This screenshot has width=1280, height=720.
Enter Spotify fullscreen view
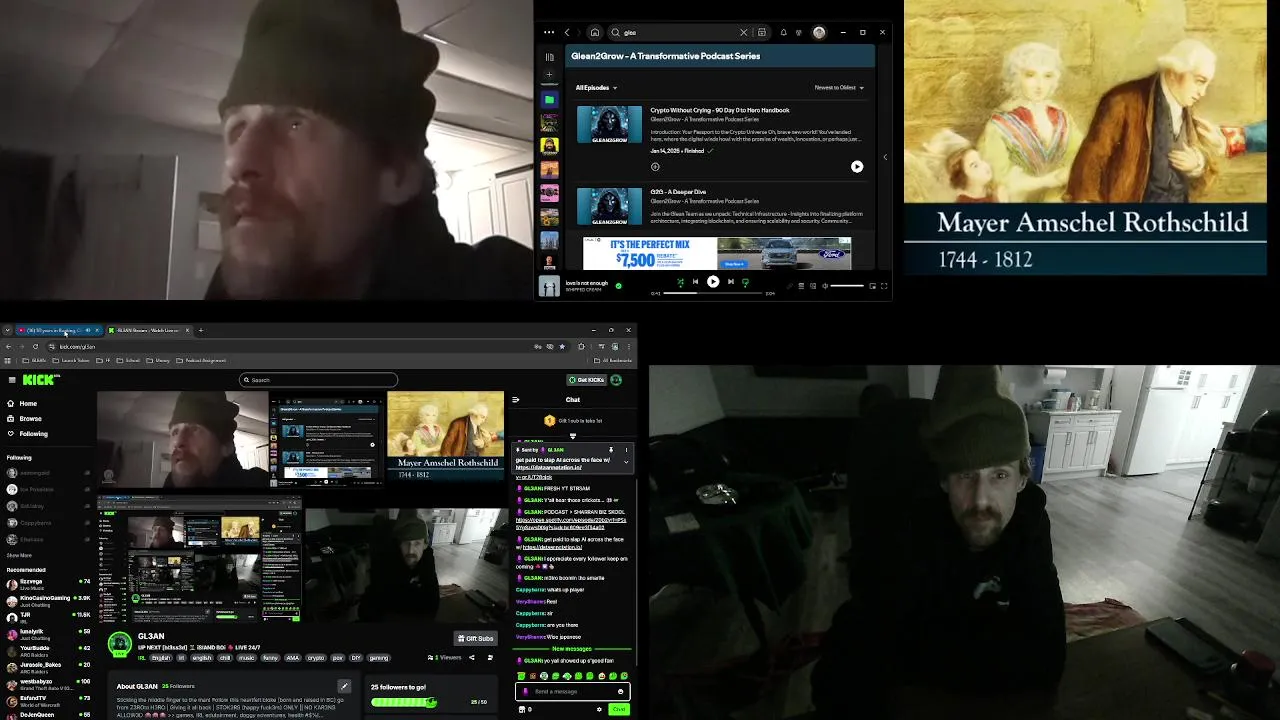coord(884,286)
